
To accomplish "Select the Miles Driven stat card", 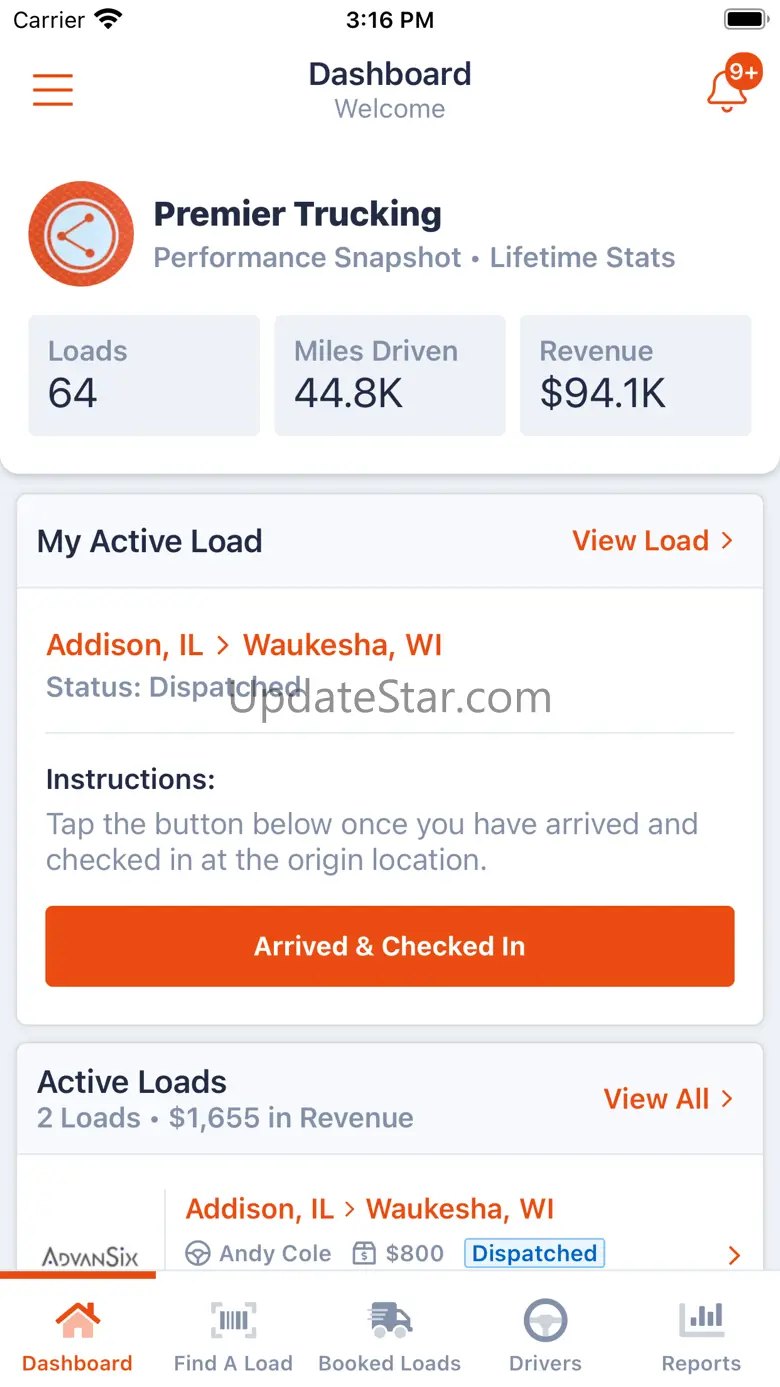I will (390, 375).
